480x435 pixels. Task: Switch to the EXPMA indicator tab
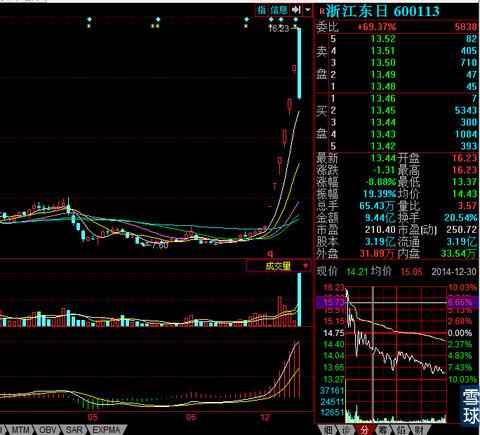106,430
